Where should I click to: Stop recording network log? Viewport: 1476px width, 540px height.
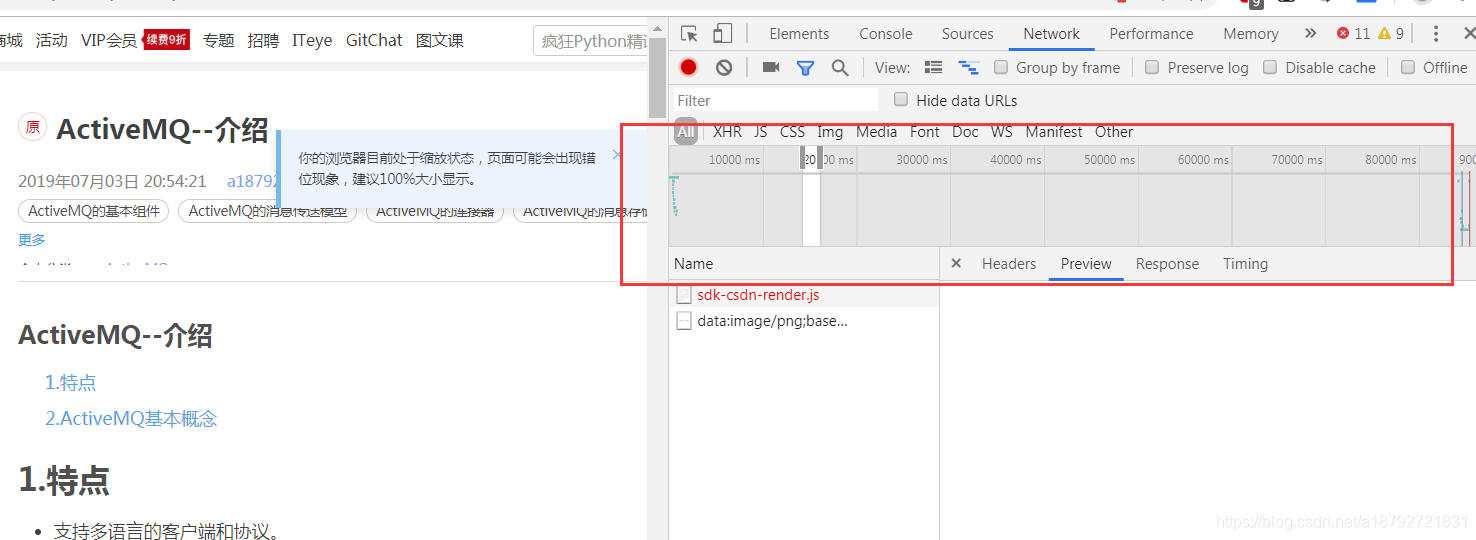pos(688,67)
